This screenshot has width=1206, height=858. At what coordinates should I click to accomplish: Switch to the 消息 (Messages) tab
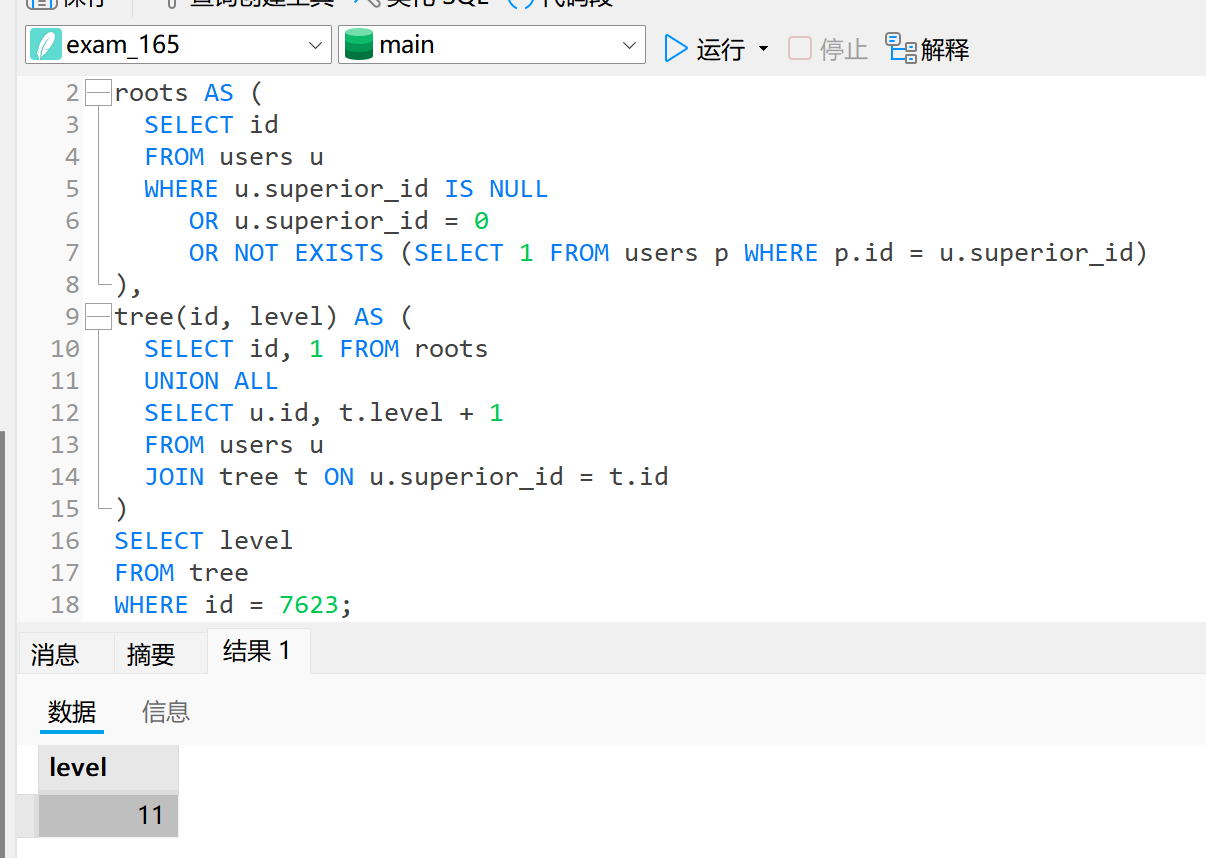click(55, 654)
